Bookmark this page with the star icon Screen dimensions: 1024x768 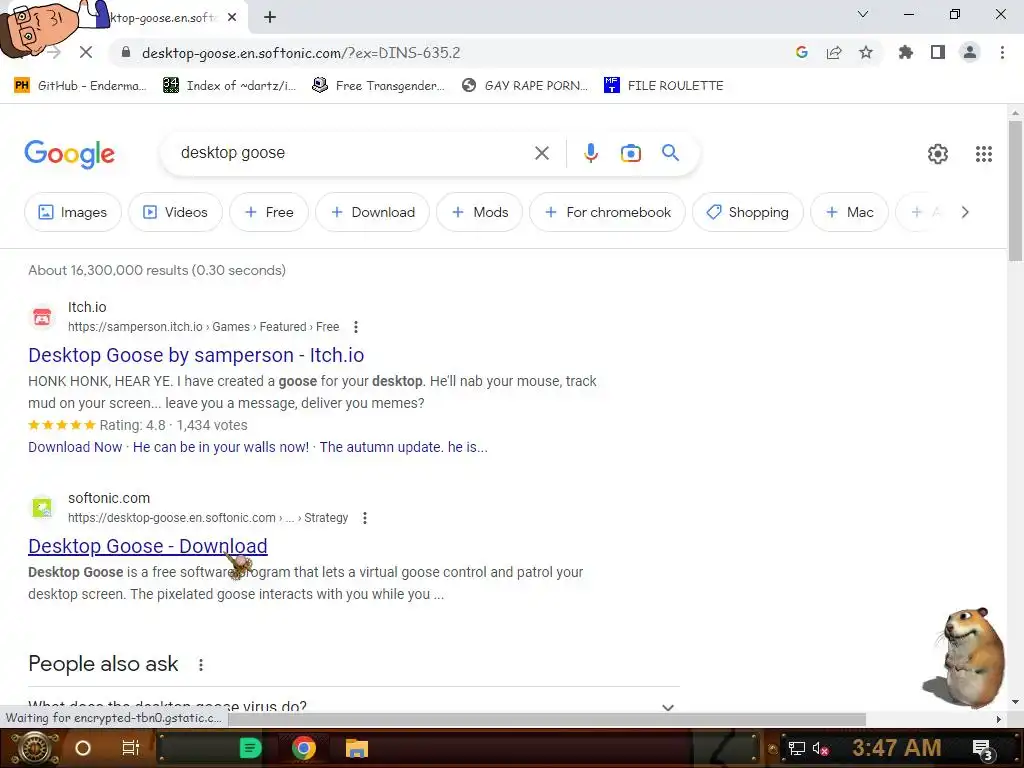(866, 52)
